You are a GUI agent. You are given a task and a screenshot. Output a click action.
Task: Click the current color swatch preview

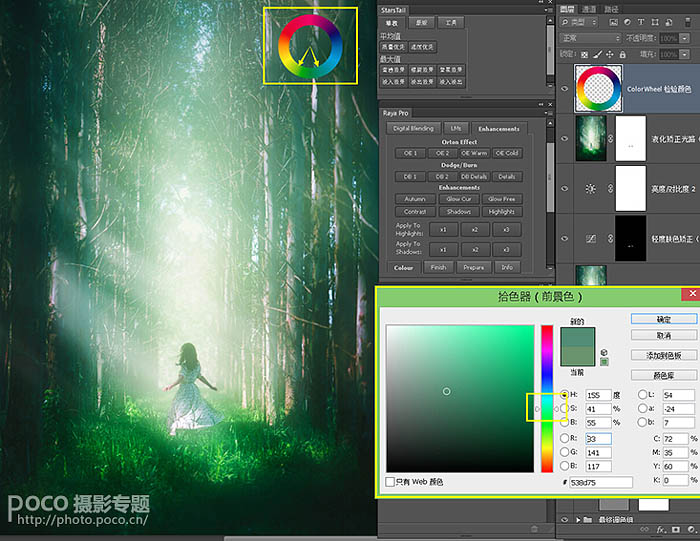pyautogui.click(x=578, y=356)
